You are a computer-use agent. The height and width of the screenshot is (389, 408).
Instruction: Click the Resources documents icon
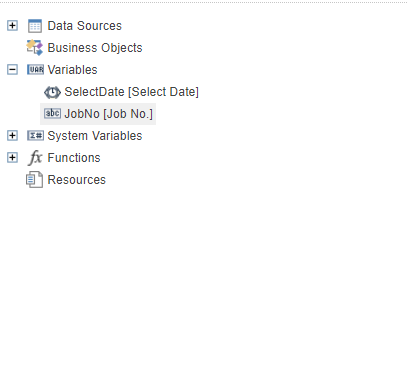(x=35, y=180)
